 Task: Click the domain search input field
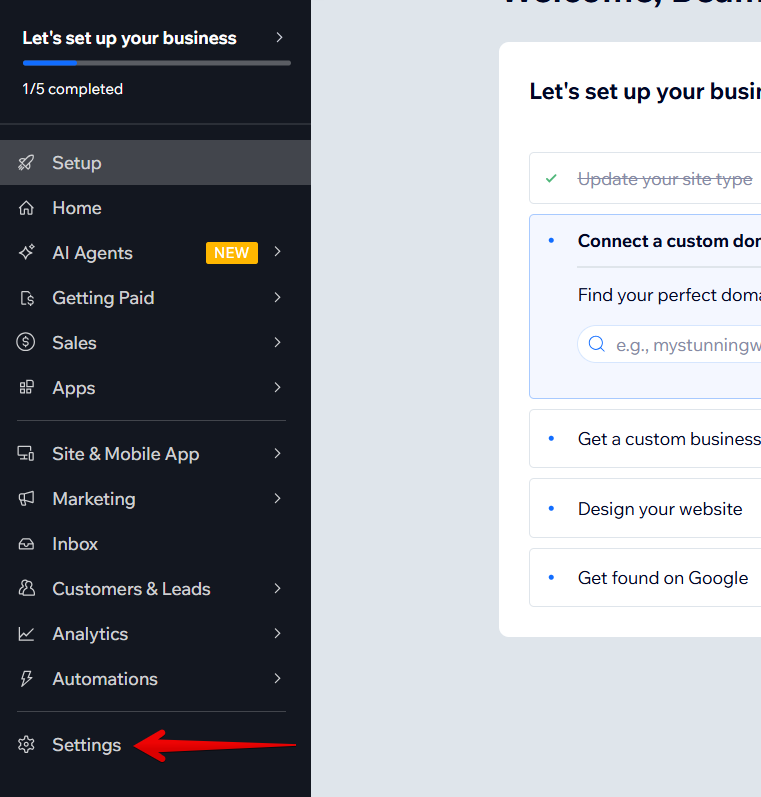click(685, 345)
